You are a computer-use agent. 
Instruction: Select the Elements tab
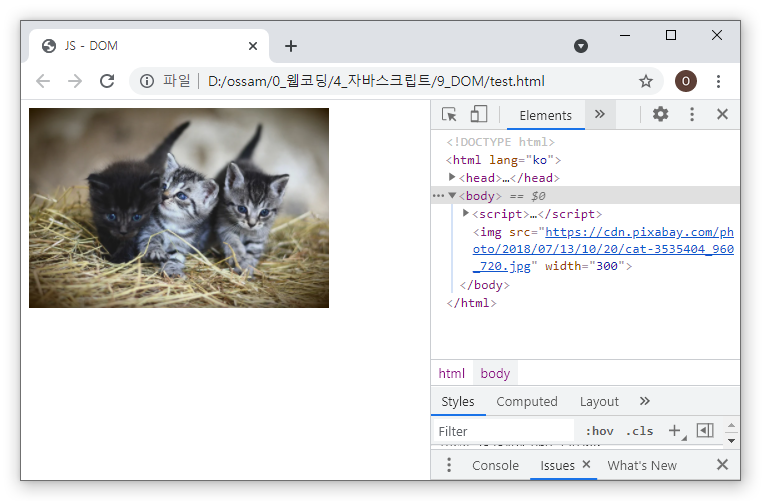tap(545, 116)
